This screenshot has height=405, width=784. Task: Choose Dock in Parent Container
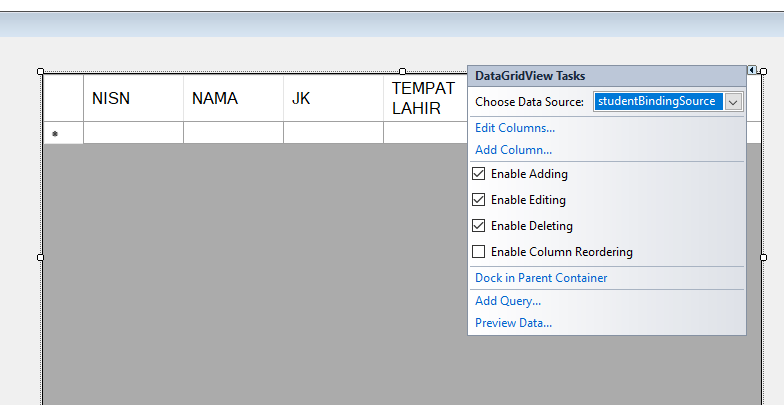coord(541,278)
